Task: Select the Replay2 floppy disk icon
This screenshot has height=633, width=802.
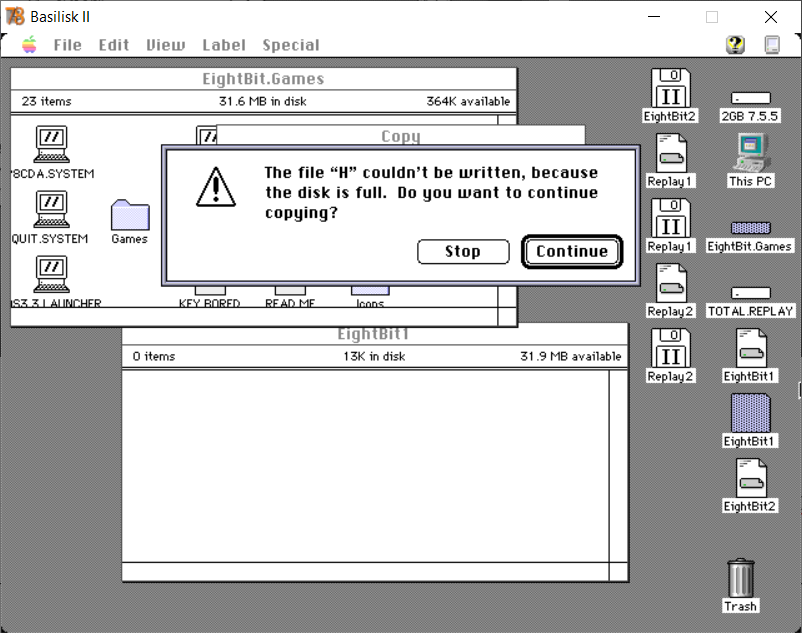Action: coord(670,348)
